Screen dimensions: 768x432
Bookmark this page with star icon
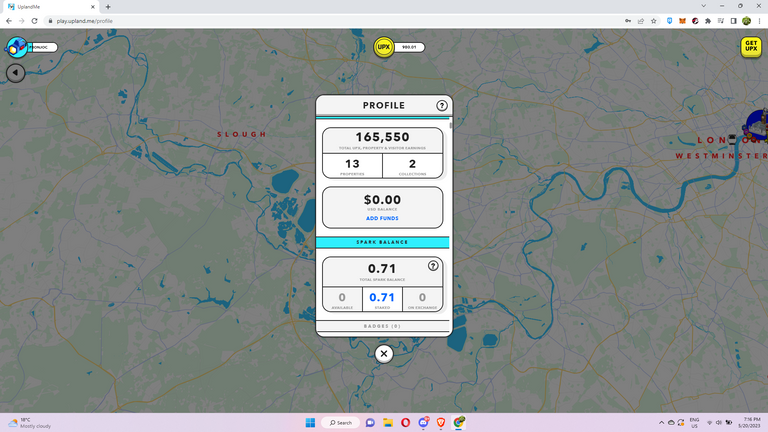tap(653, 21)
